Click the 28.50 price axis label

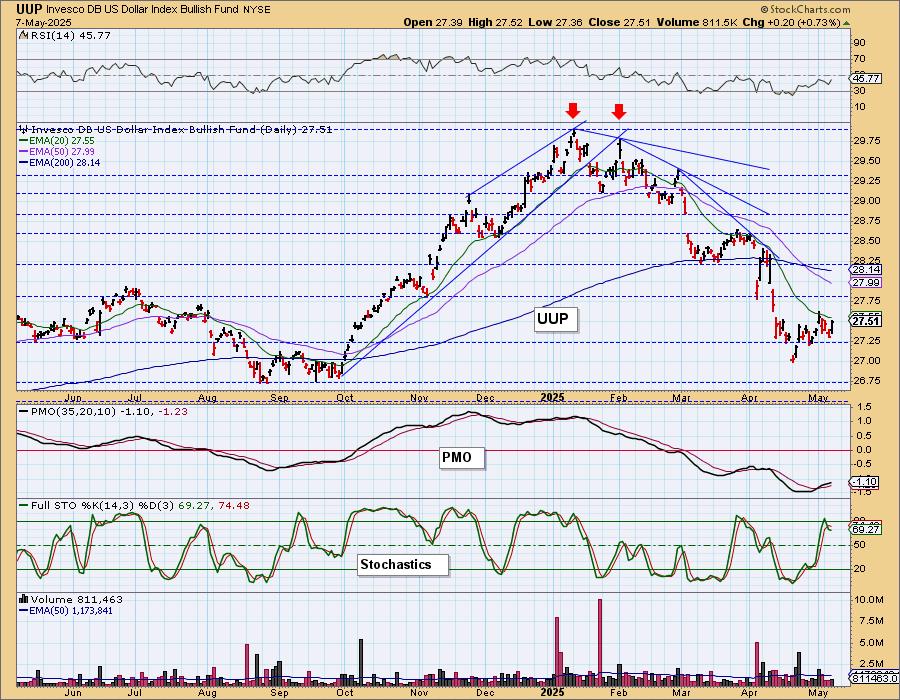pyautogui.click(x=866, y=240)
